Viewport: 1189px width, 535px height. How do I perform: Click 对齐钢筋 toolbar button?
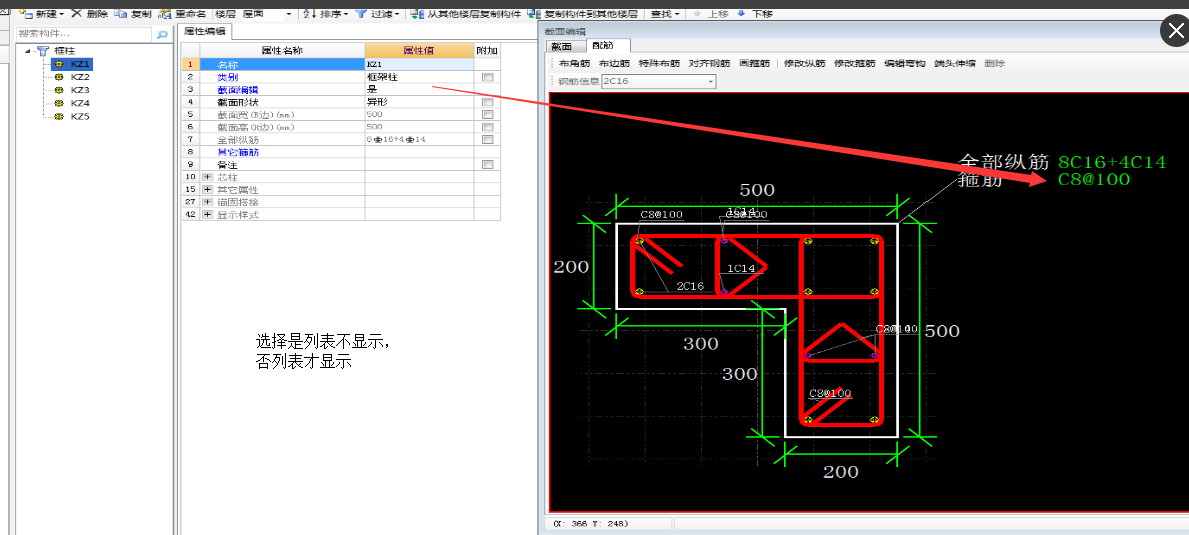pos(709,64)
